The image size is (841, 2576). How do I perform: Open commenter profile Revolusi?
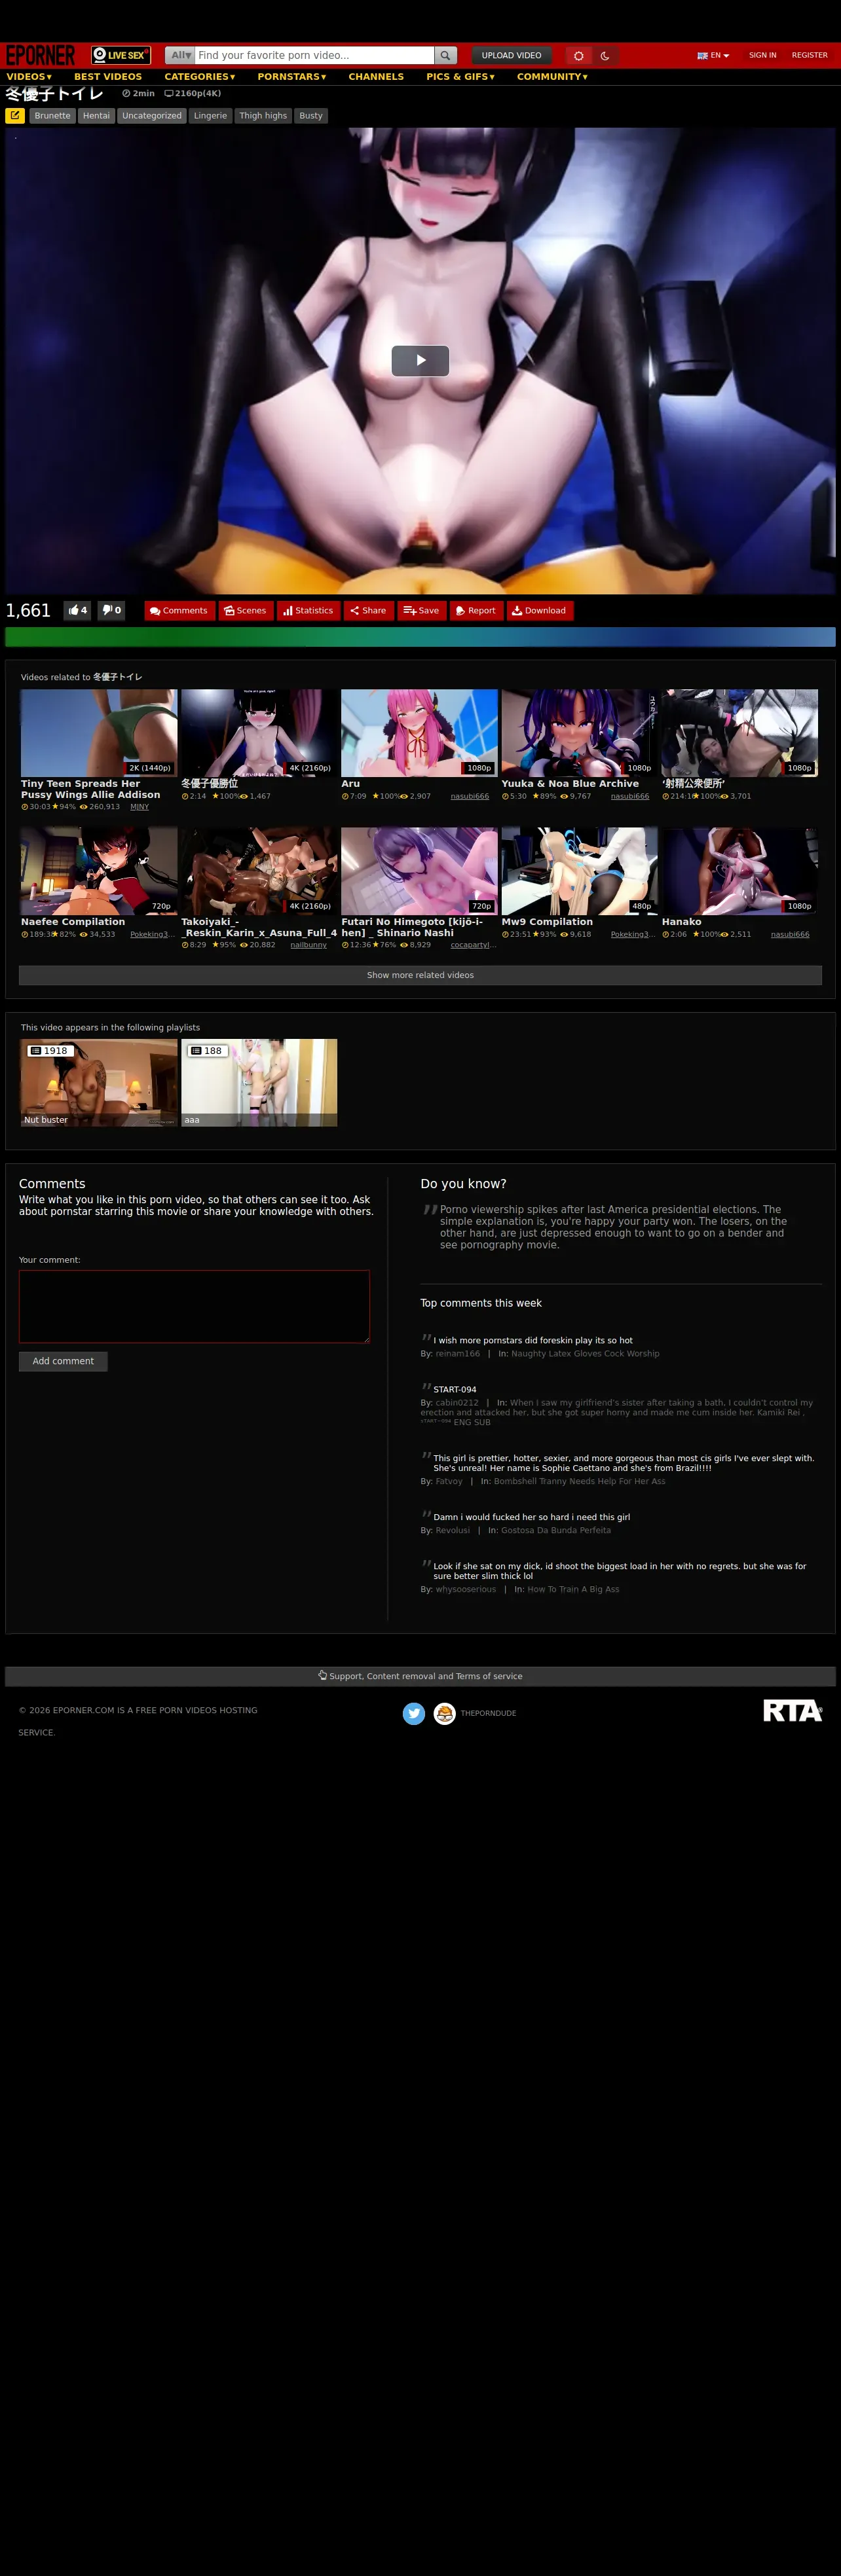(453, 1531)
